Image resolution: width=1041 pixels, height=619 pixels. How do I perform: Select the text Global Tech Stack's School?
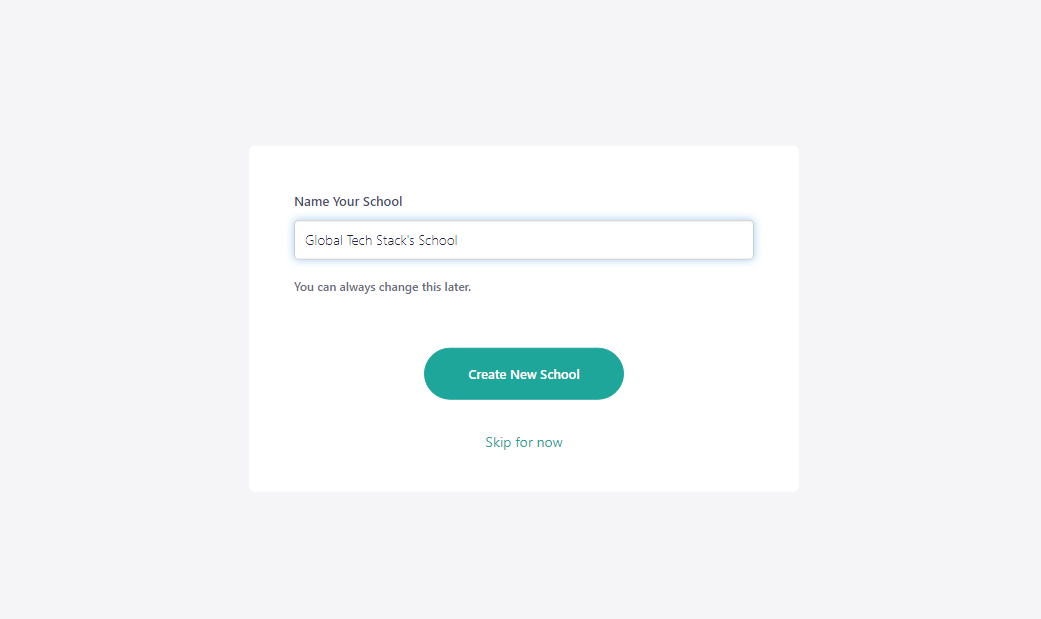pos(380,240)
